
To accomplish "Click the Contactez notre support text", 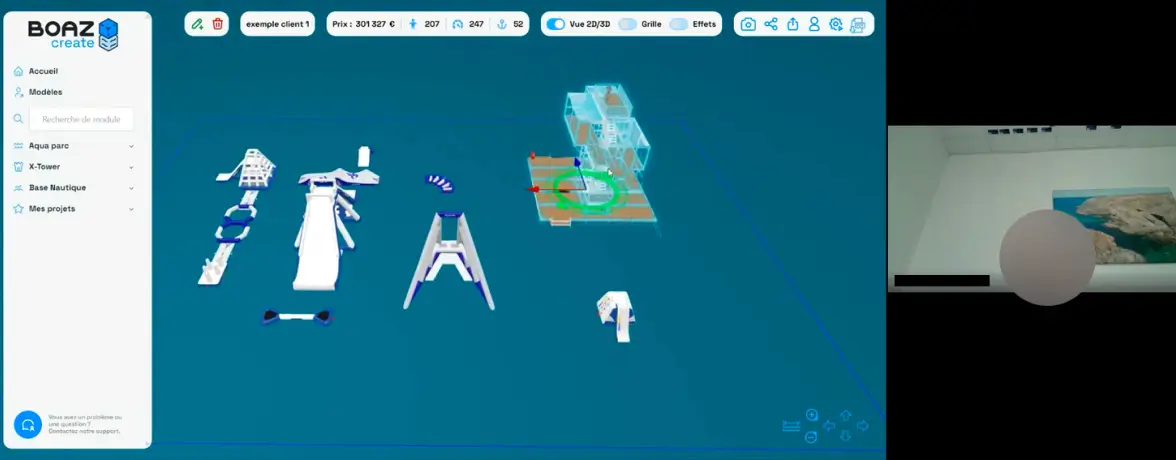I will 84,431.
